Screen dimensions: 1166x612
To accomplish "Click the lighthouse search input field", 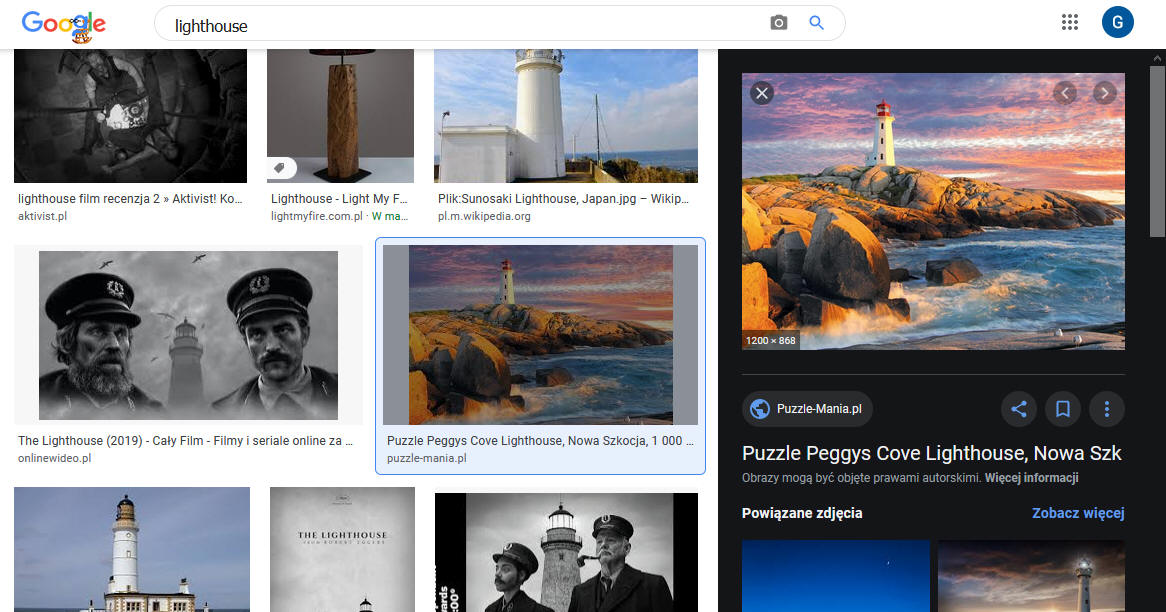I will (x=460, y=25).
